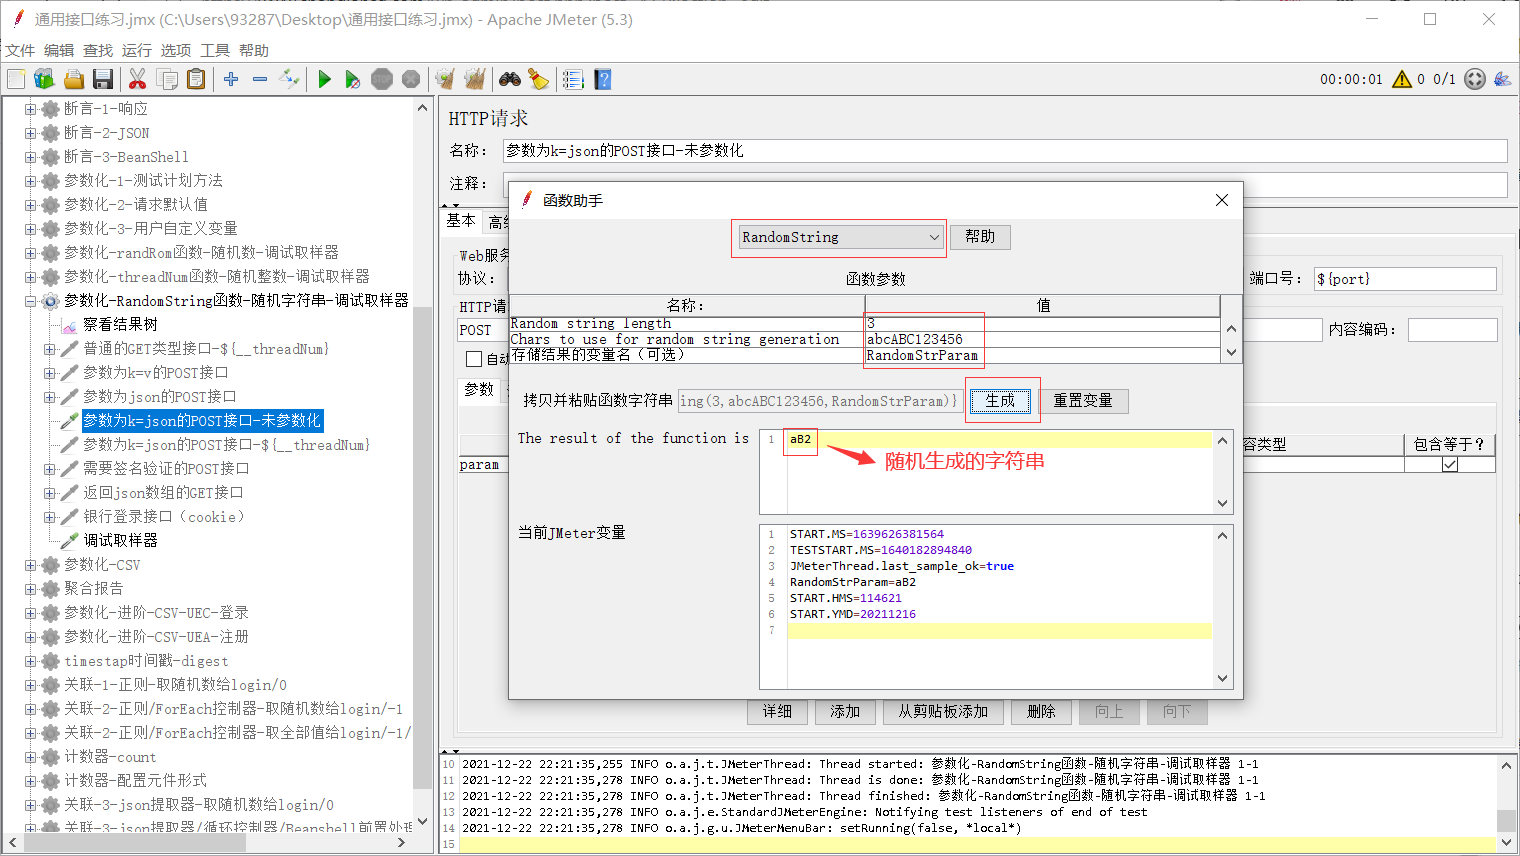The height and width of the screenshot is (856, 1520).
Task: Collapse all nodes with the minus icon
Action: pyautogui.click(x=260, y=79)
